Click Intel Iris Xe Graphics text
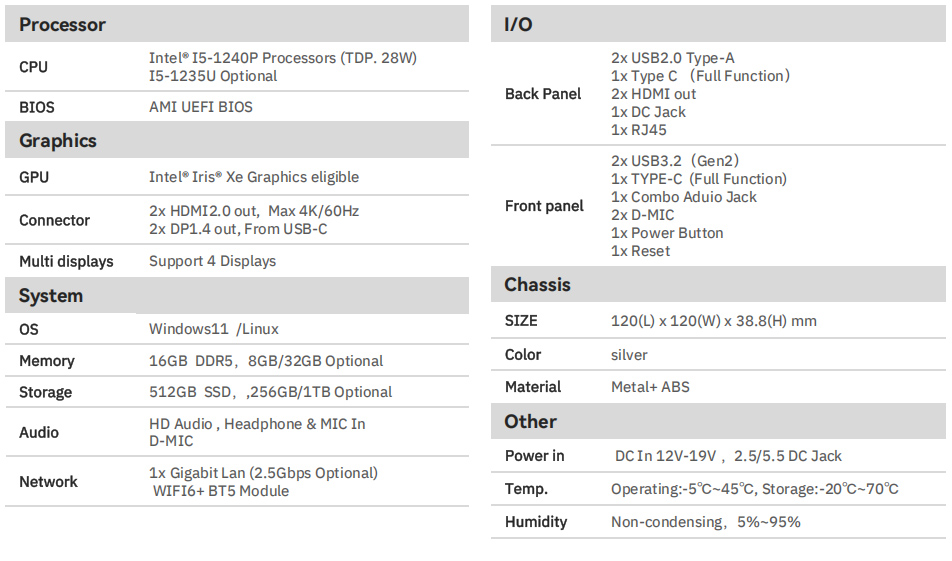 click(x=254, y=177)
